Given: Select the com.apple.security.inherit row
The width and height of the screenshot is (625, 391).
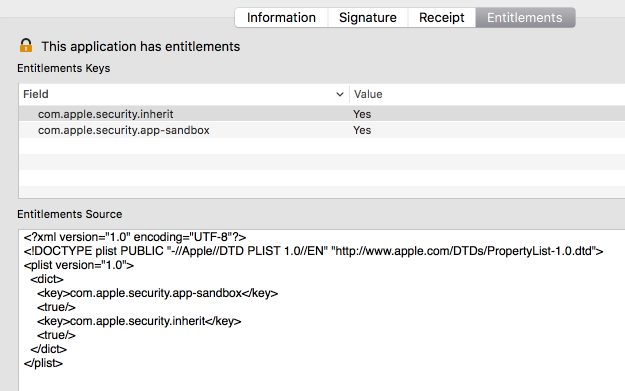Looking at the screenshot, I should point(322,114).
